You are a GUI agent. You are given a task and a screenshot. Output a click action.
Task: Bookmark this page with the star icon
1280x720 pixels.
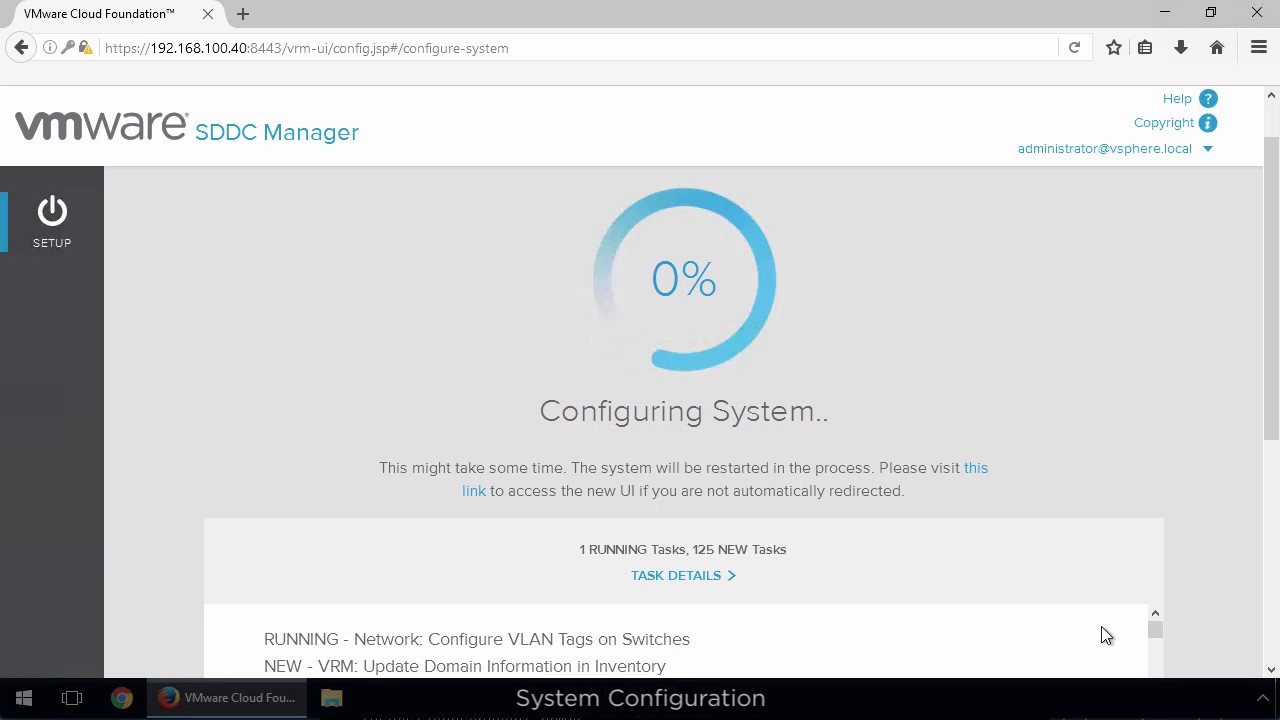(1113, 48)
